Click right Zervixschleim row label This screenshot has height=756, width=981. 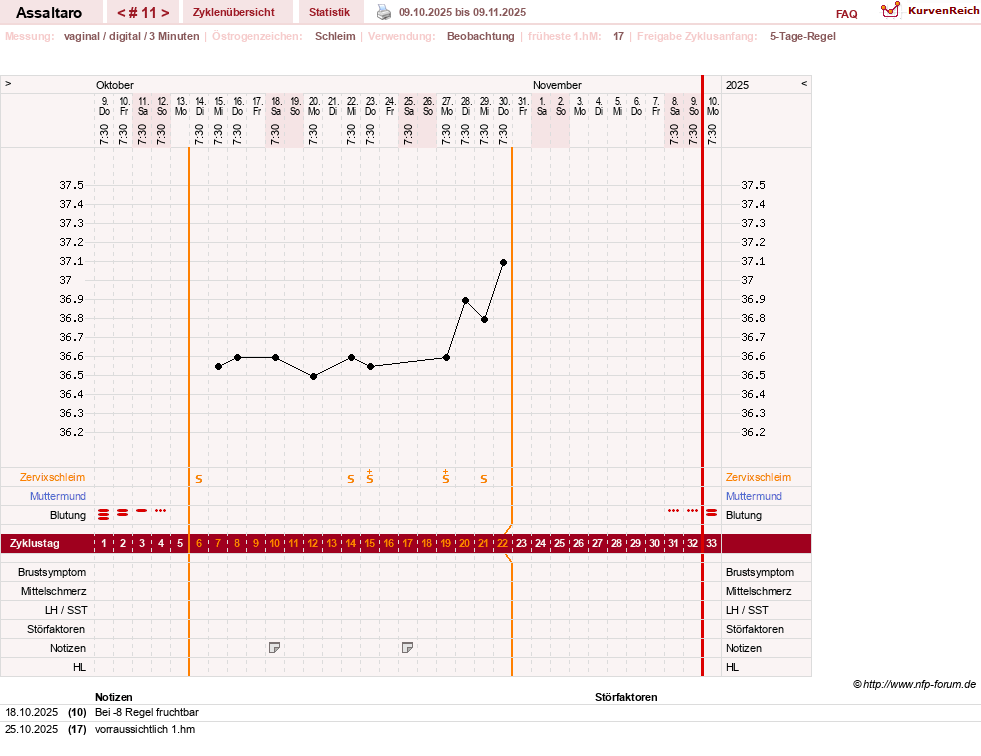pos(758,477)
